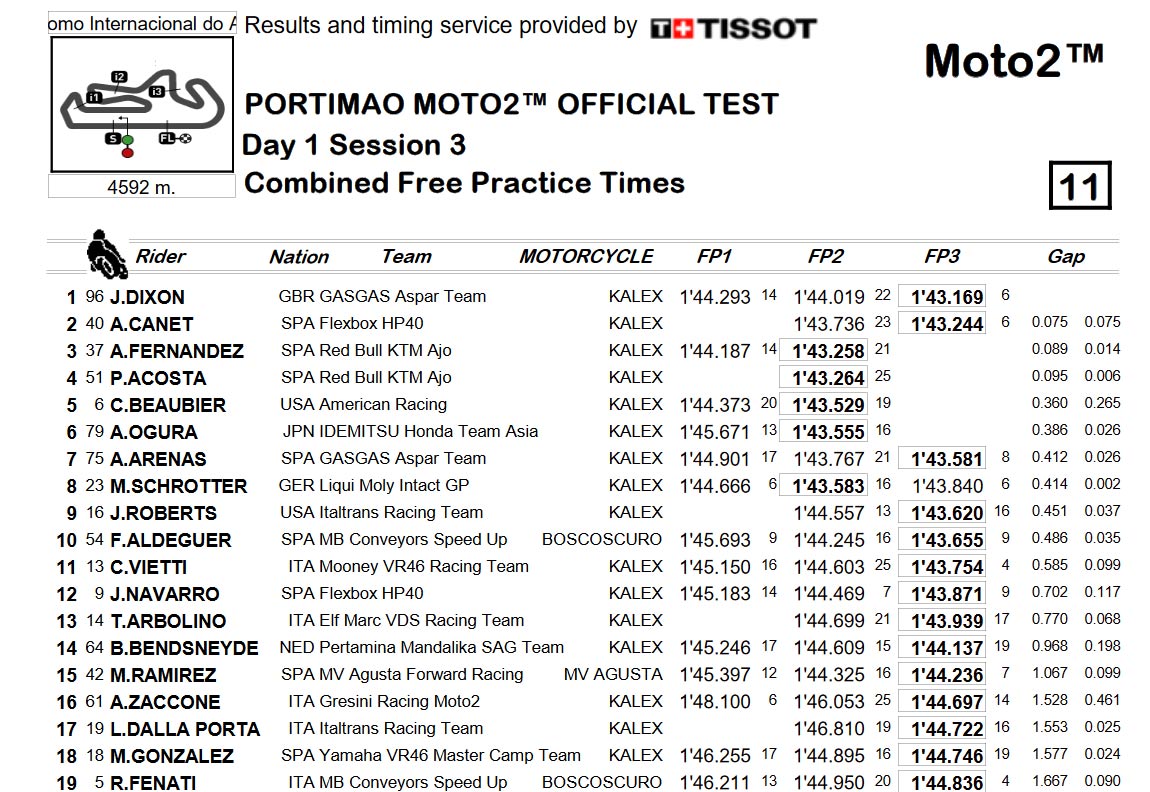This screenshot has height=792, width=1150.
Task: Click the circuit track map thumbnail
Action: 142,105
